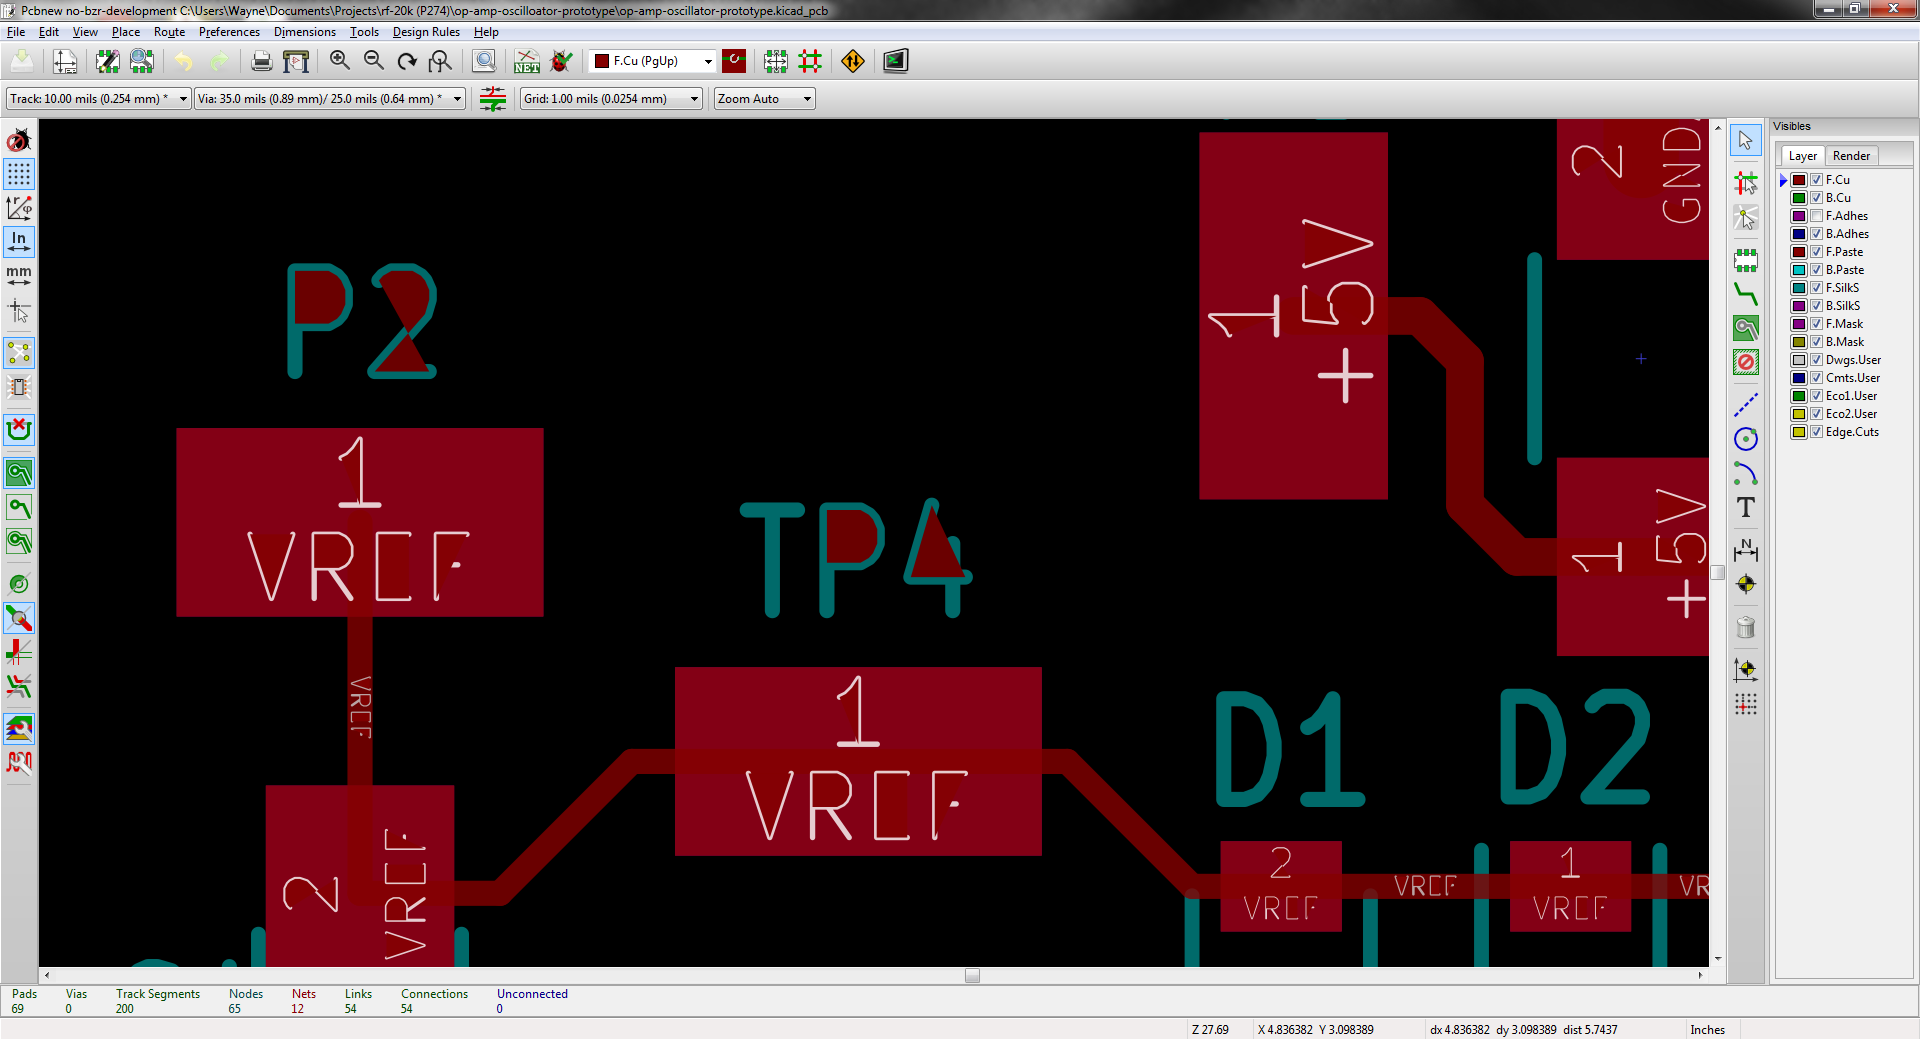This screenshot has height=1040, width=1920.
Task: Click the horizontal scrollbar thumb
Action: (972, 976)
